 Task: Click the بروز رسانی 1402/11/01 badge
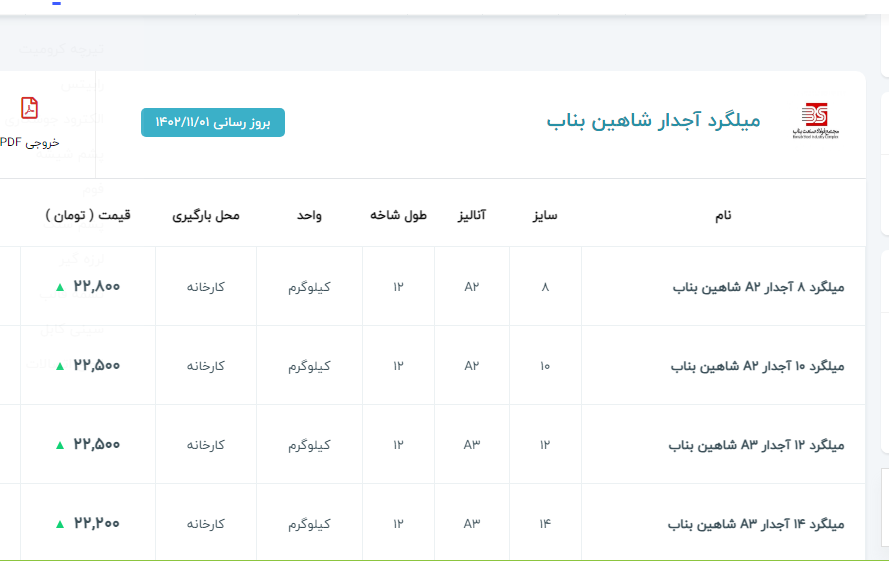click(x=213, y=122)
